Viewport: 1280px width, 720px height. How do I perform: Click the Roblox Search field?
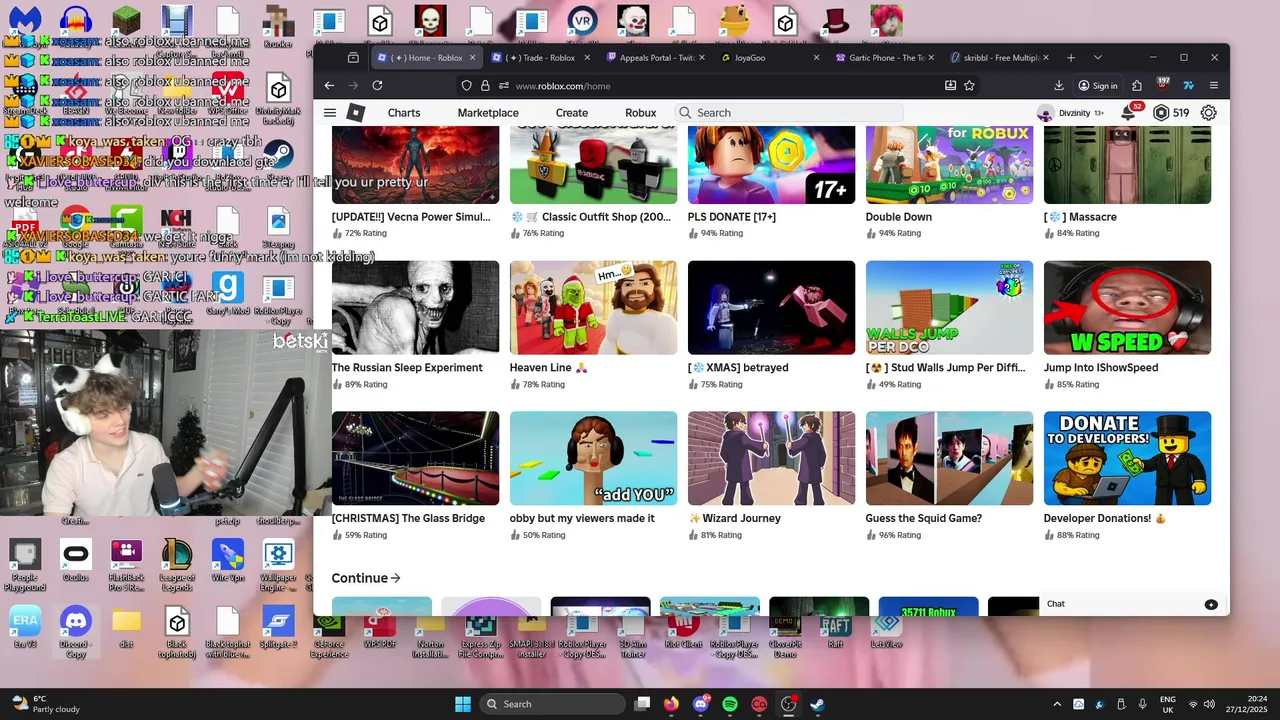(789, 113)
